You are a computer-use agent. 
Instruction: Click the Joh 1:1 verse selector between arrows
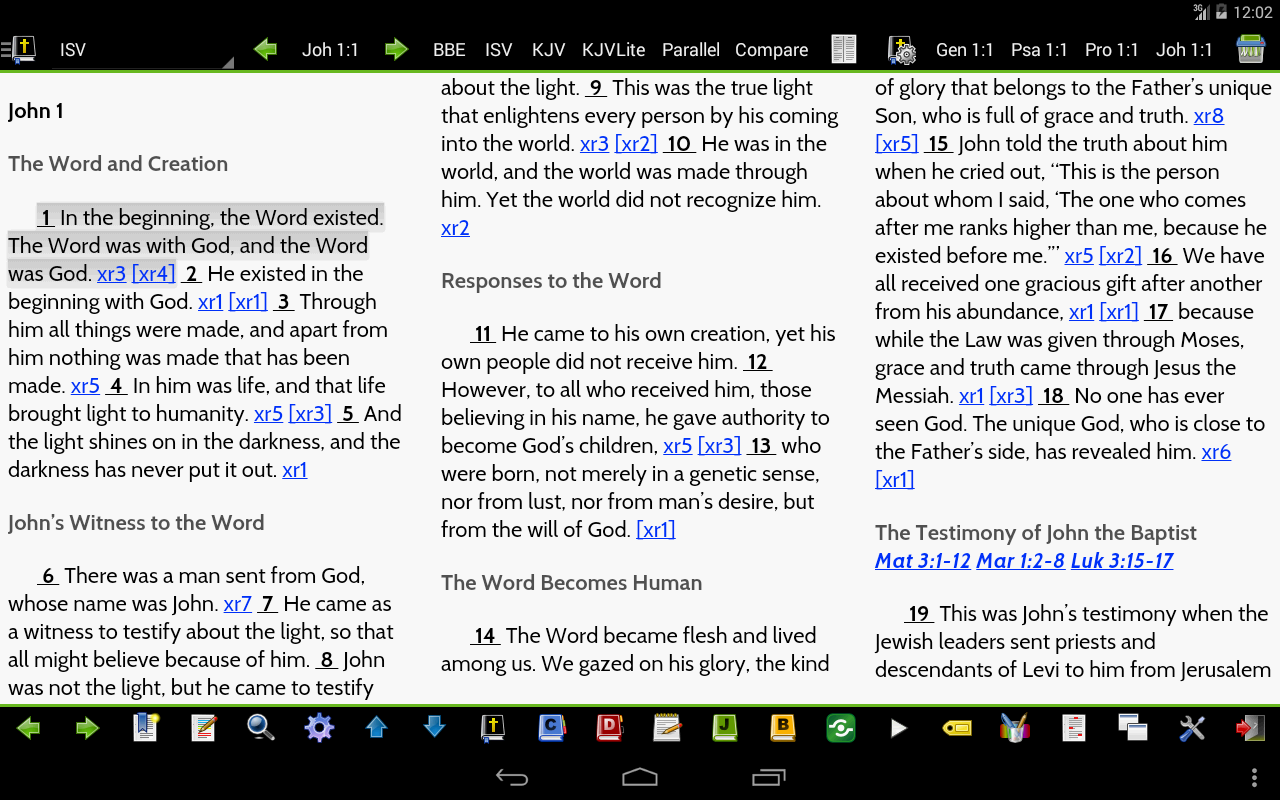(x=330, y=50)
